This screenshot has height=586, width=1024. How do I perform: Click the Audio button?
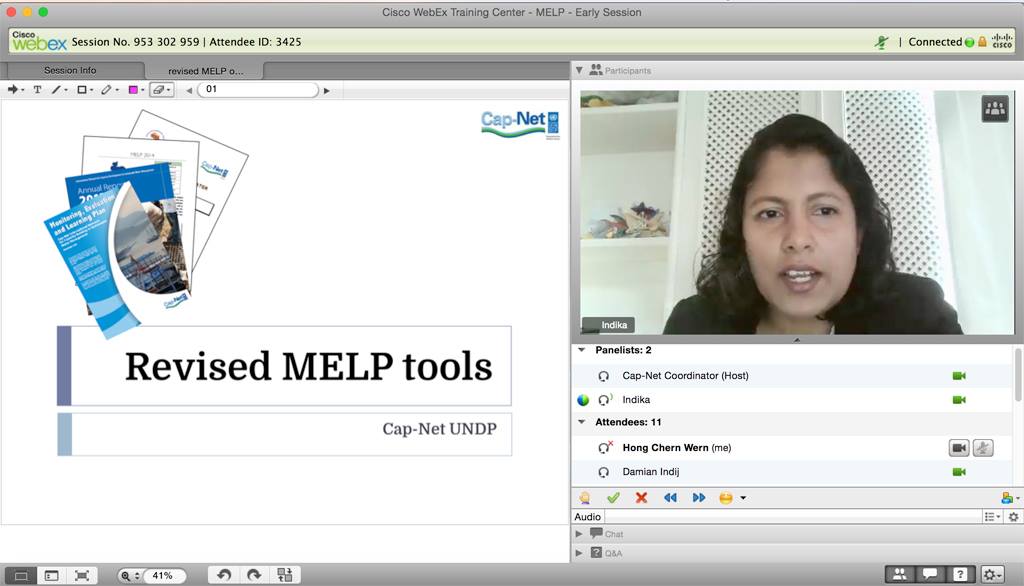(588, 517)
